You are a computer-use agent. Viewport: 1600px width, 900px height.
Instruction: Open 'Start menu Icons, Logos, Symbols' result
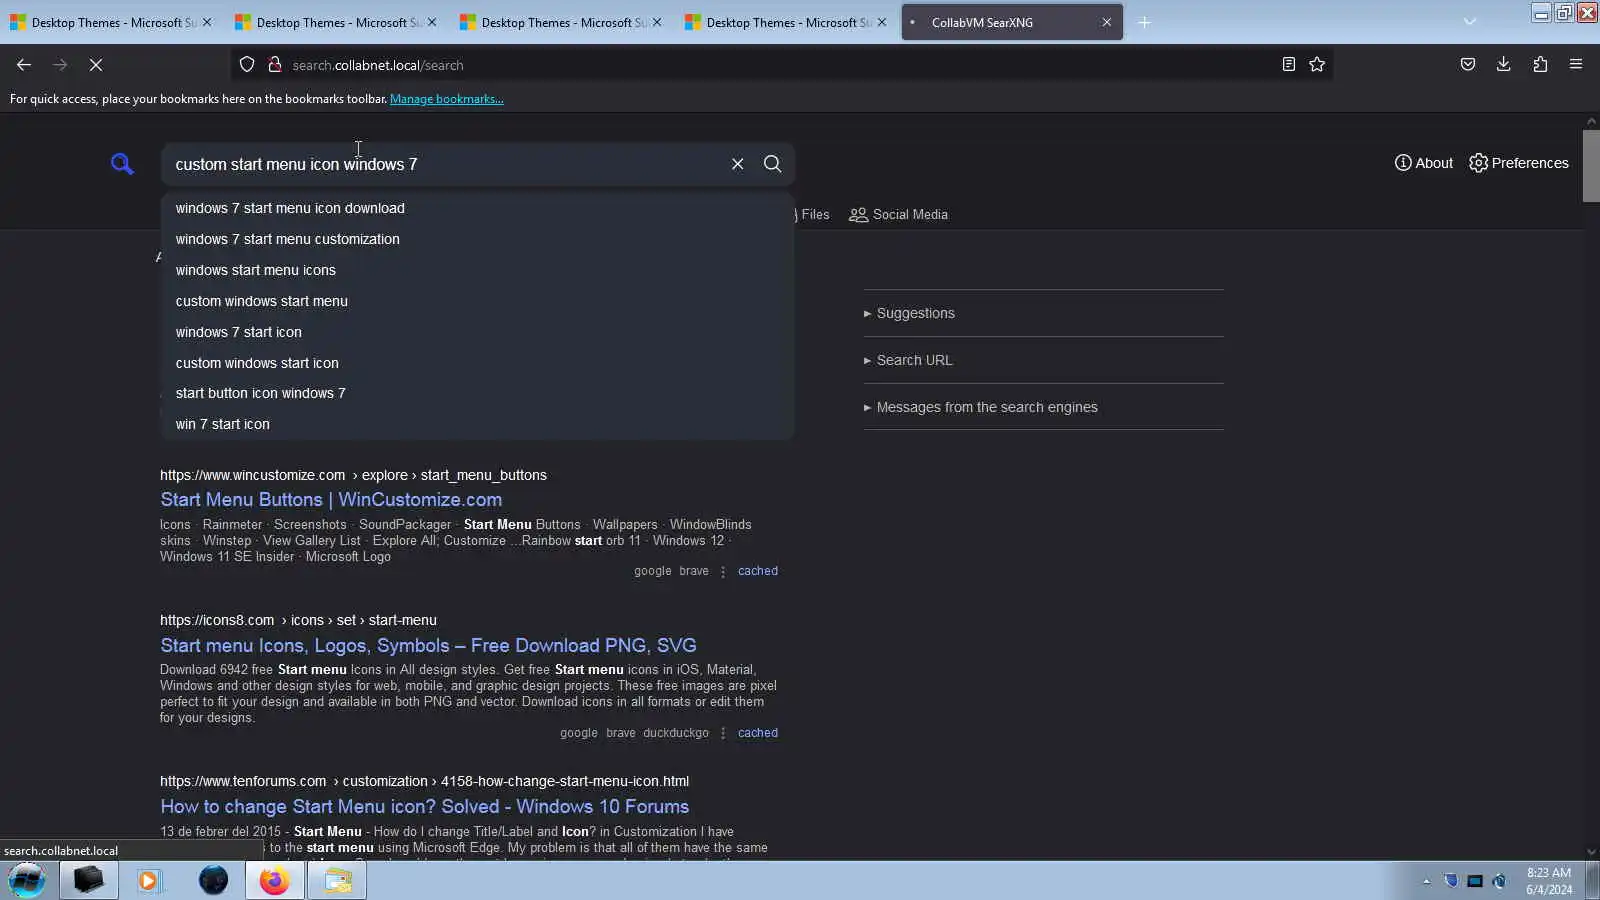pos(428,646)
